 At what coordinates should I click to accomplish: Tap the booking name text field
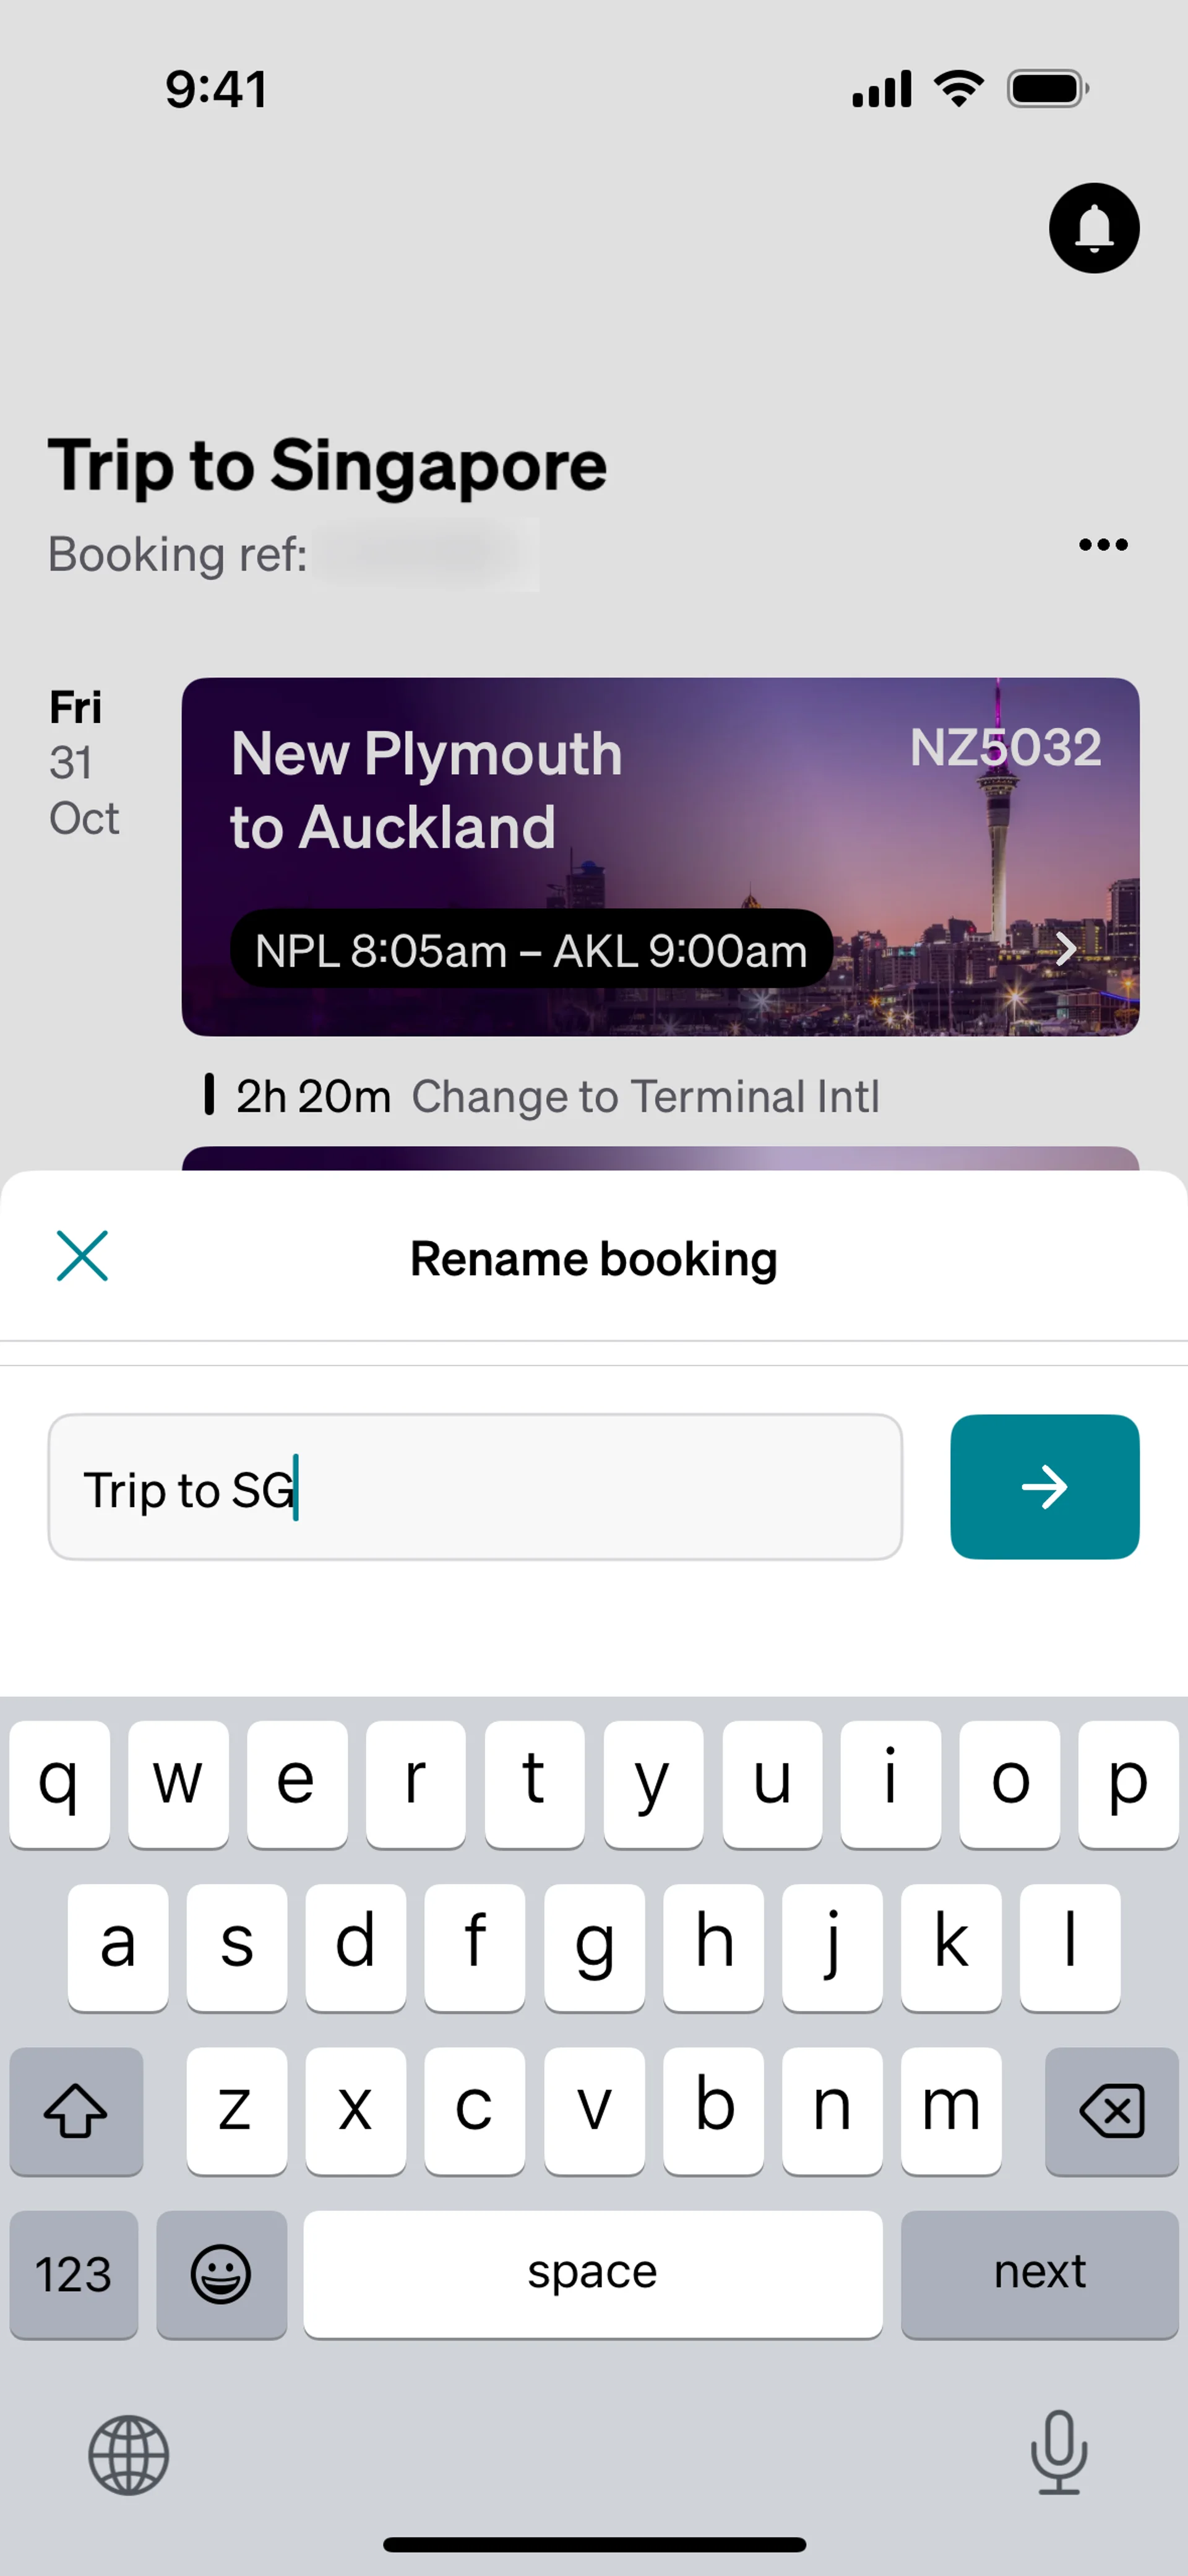(474, 1486)
